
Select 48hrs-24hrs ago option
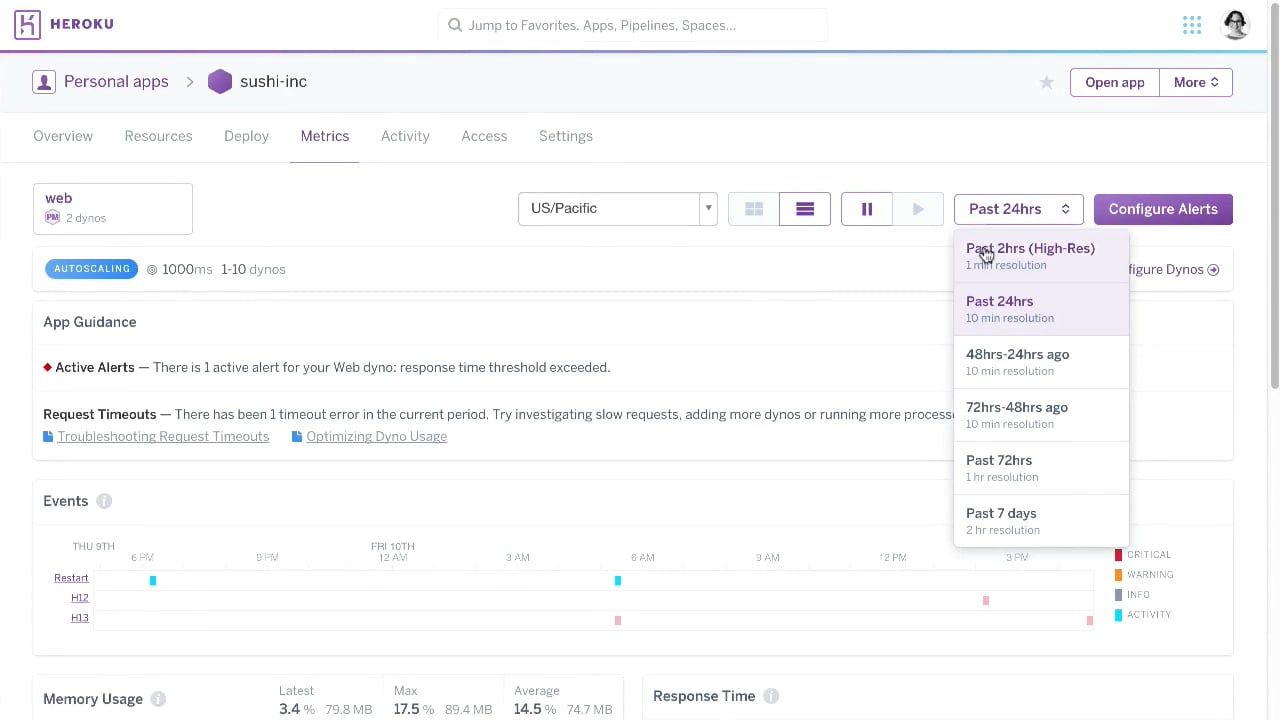[1041, 362]
